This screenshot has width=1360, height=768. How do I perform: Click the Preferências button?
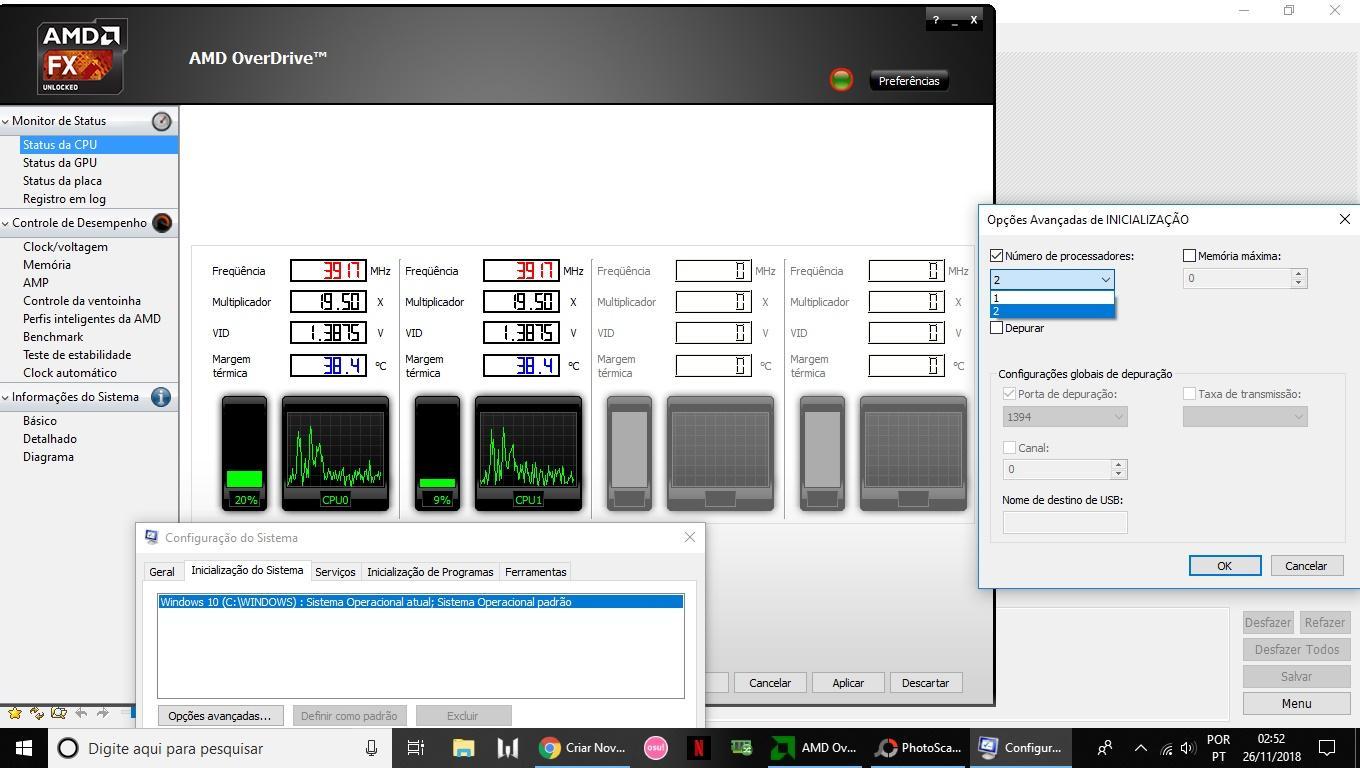[x=909, y=81]
